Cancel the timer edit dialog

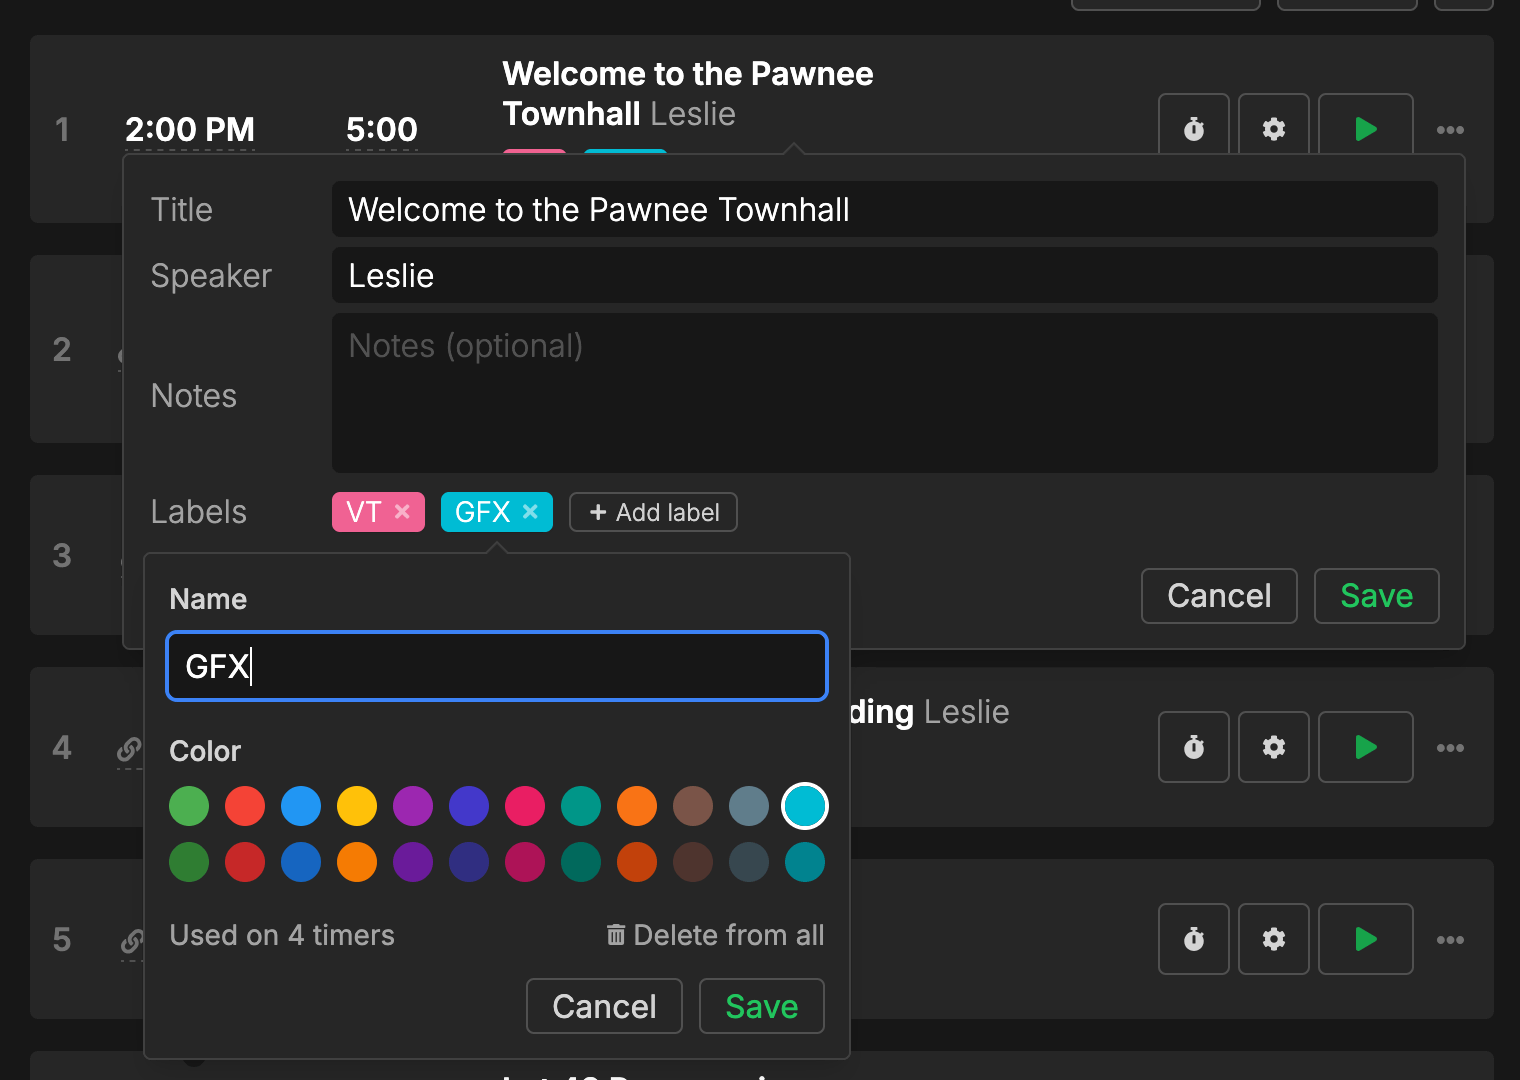[x=1218, y=596]
